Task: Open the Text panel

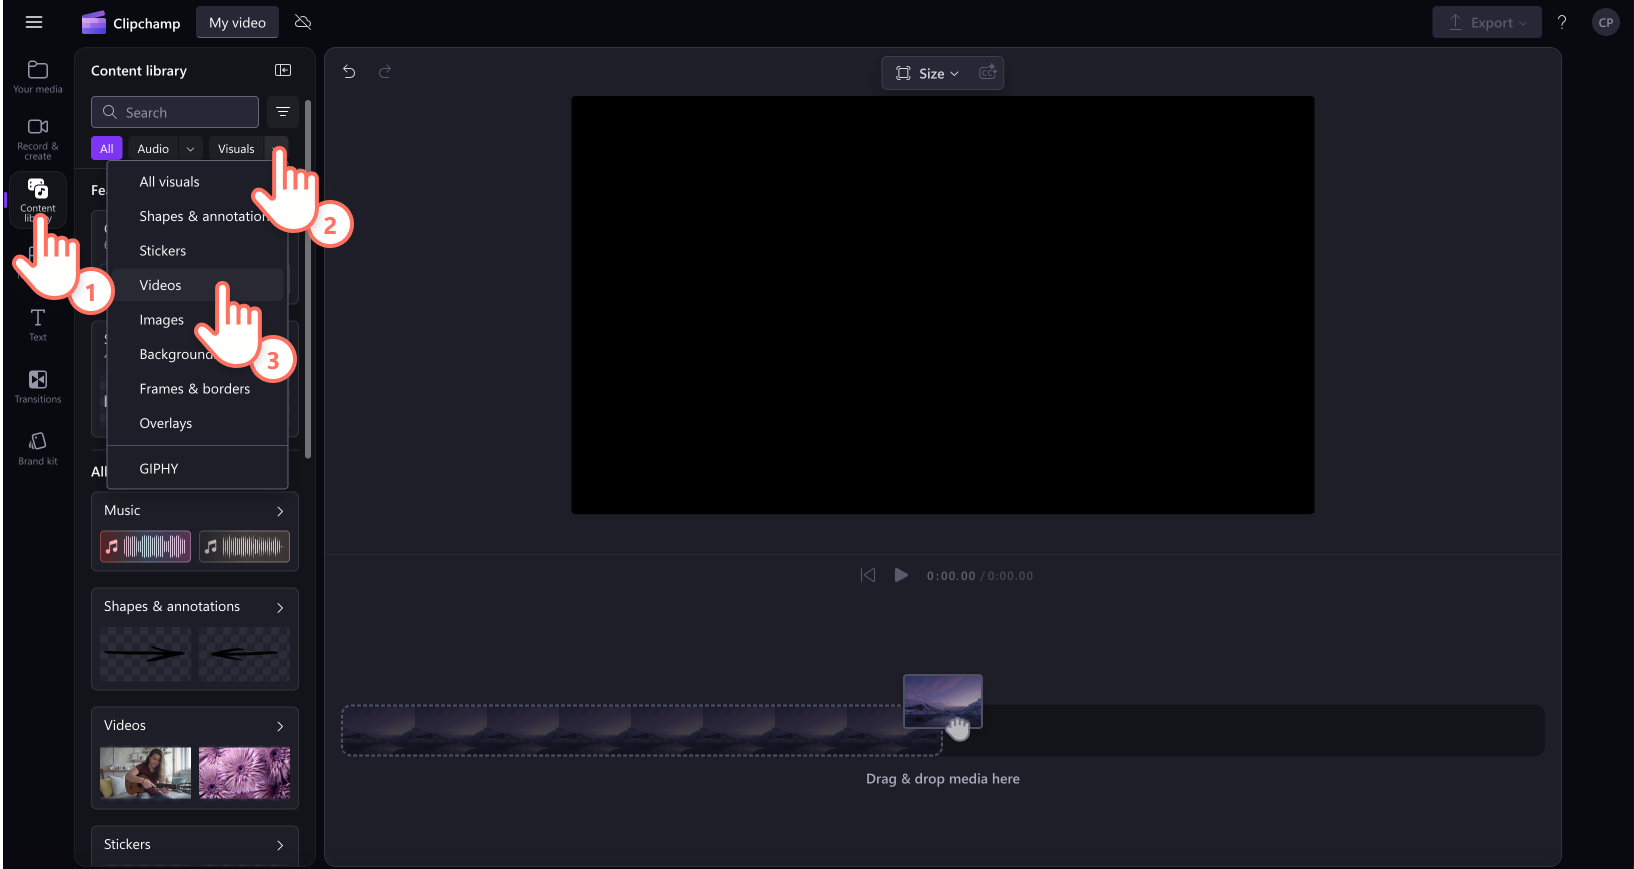Action: [38, 325]
